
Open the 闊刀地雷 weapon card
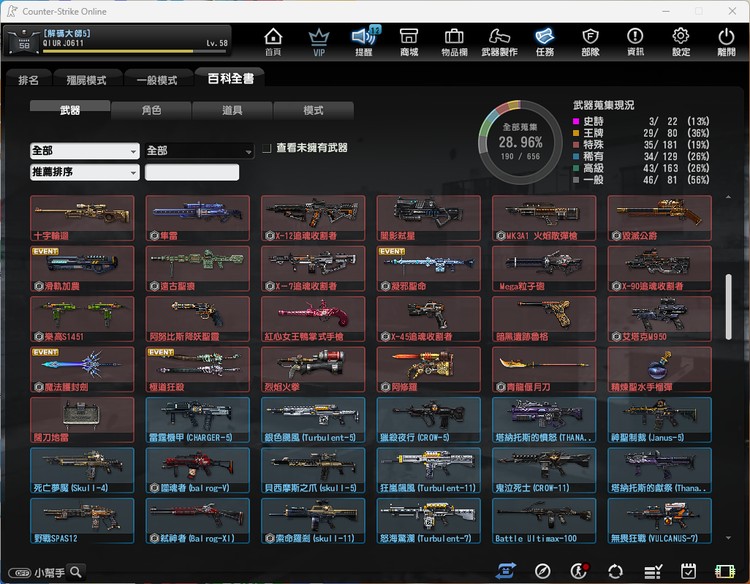[x=82, y=419]
